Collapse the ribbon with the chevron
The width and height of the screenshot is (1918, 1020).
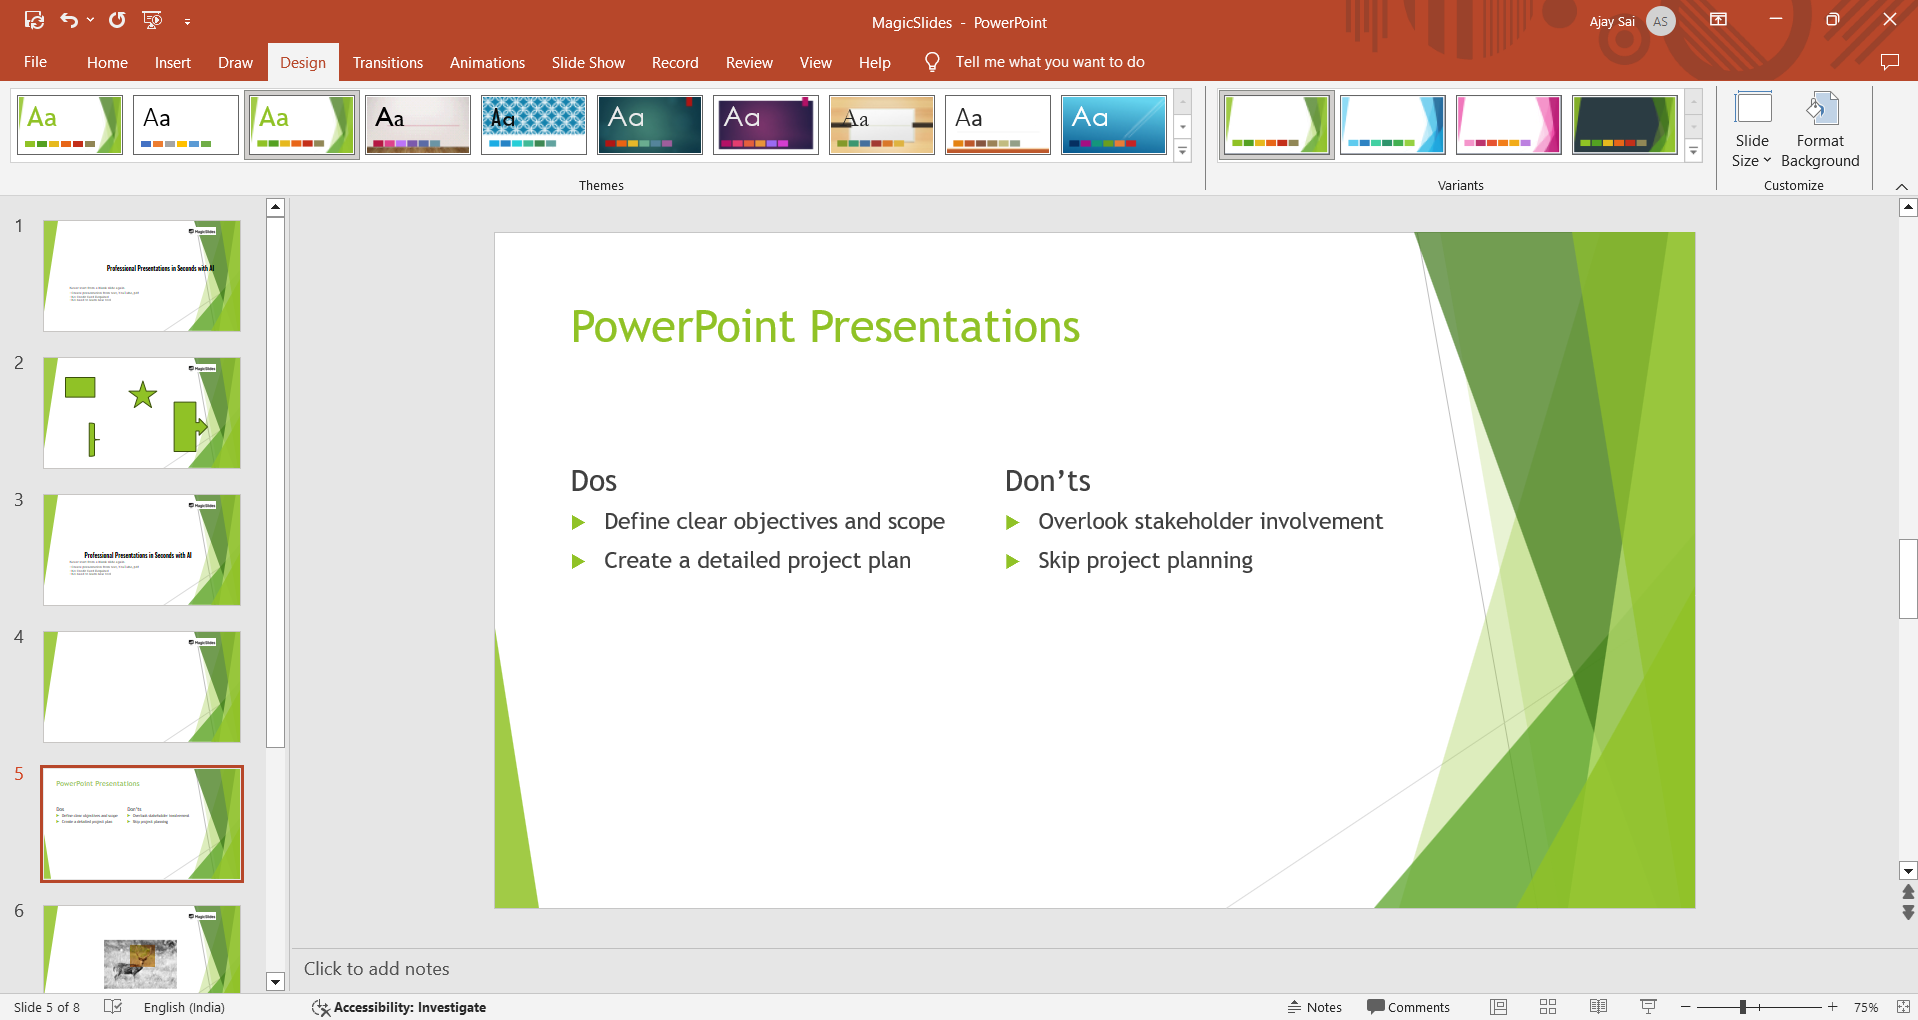tap(1901, 187)
